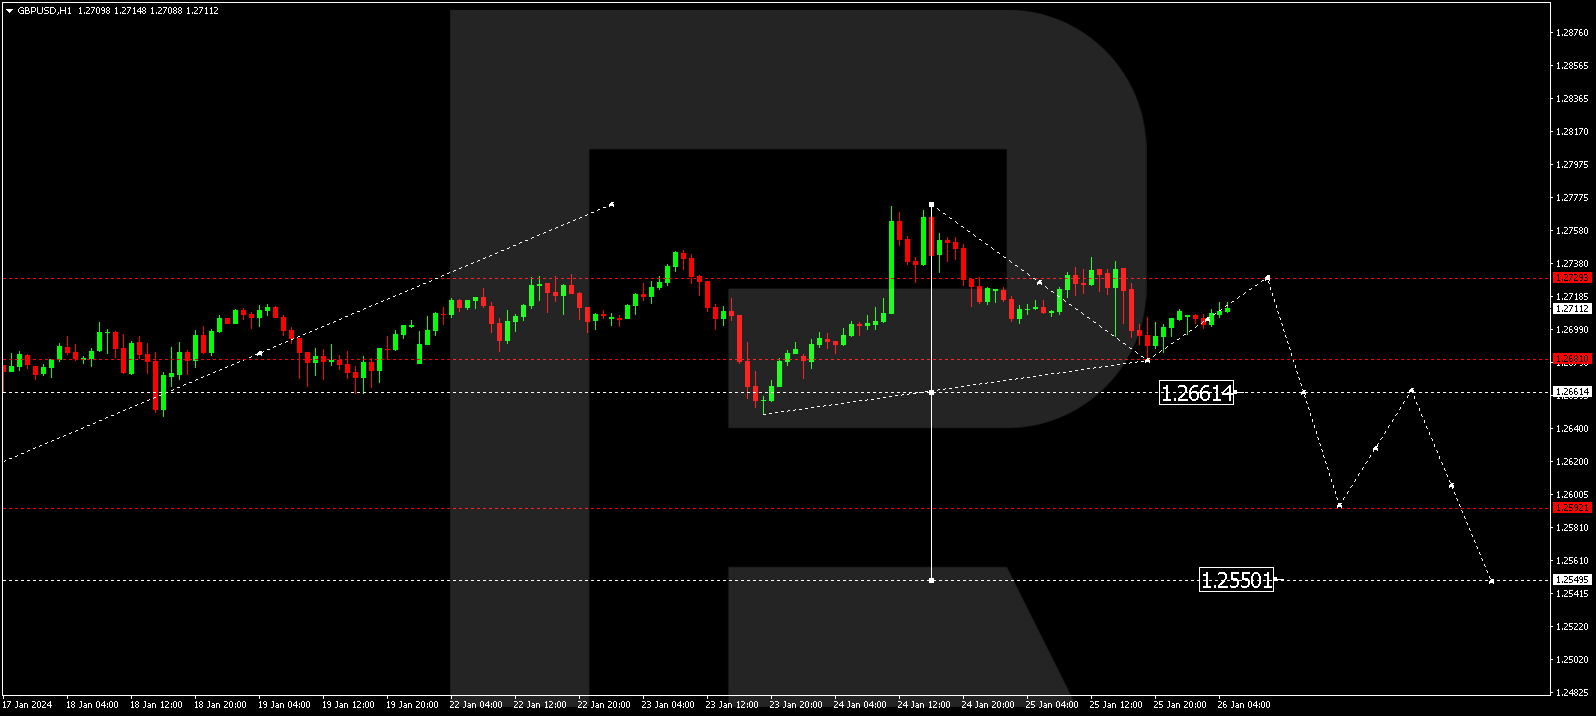The width and height of the screenshot is (1596, 716).
Task: Select vertical line top anchor at peak
Action: tap(931, 205)
